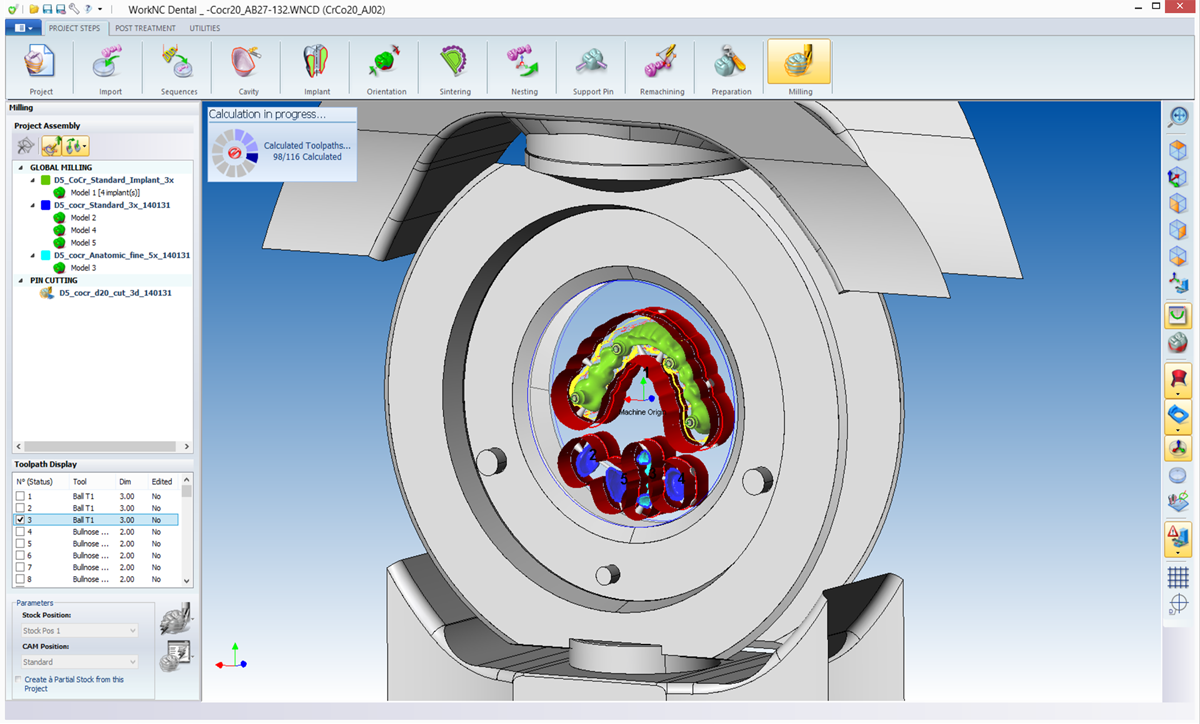Collapse the D5_CoCr_Standard_Implant_3x node
Image resolution: width=1200 pixels, height=724 pixels.
33,180
